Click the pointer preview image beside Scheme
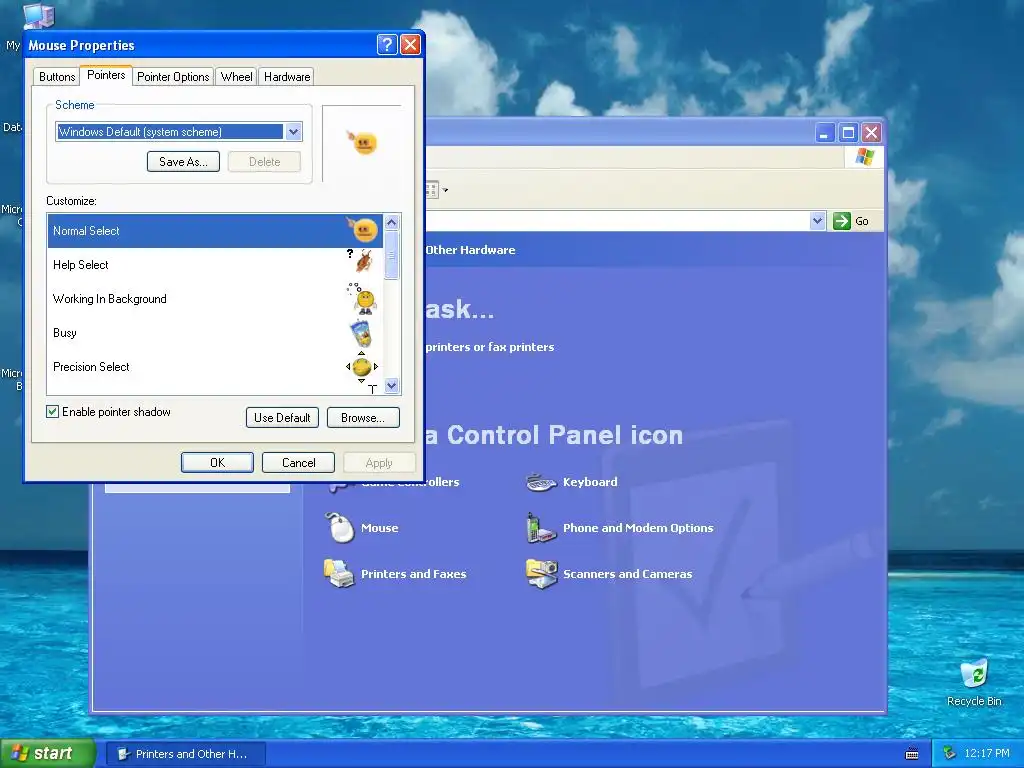This screenshot has width=1024, height=768. point(364,142)
